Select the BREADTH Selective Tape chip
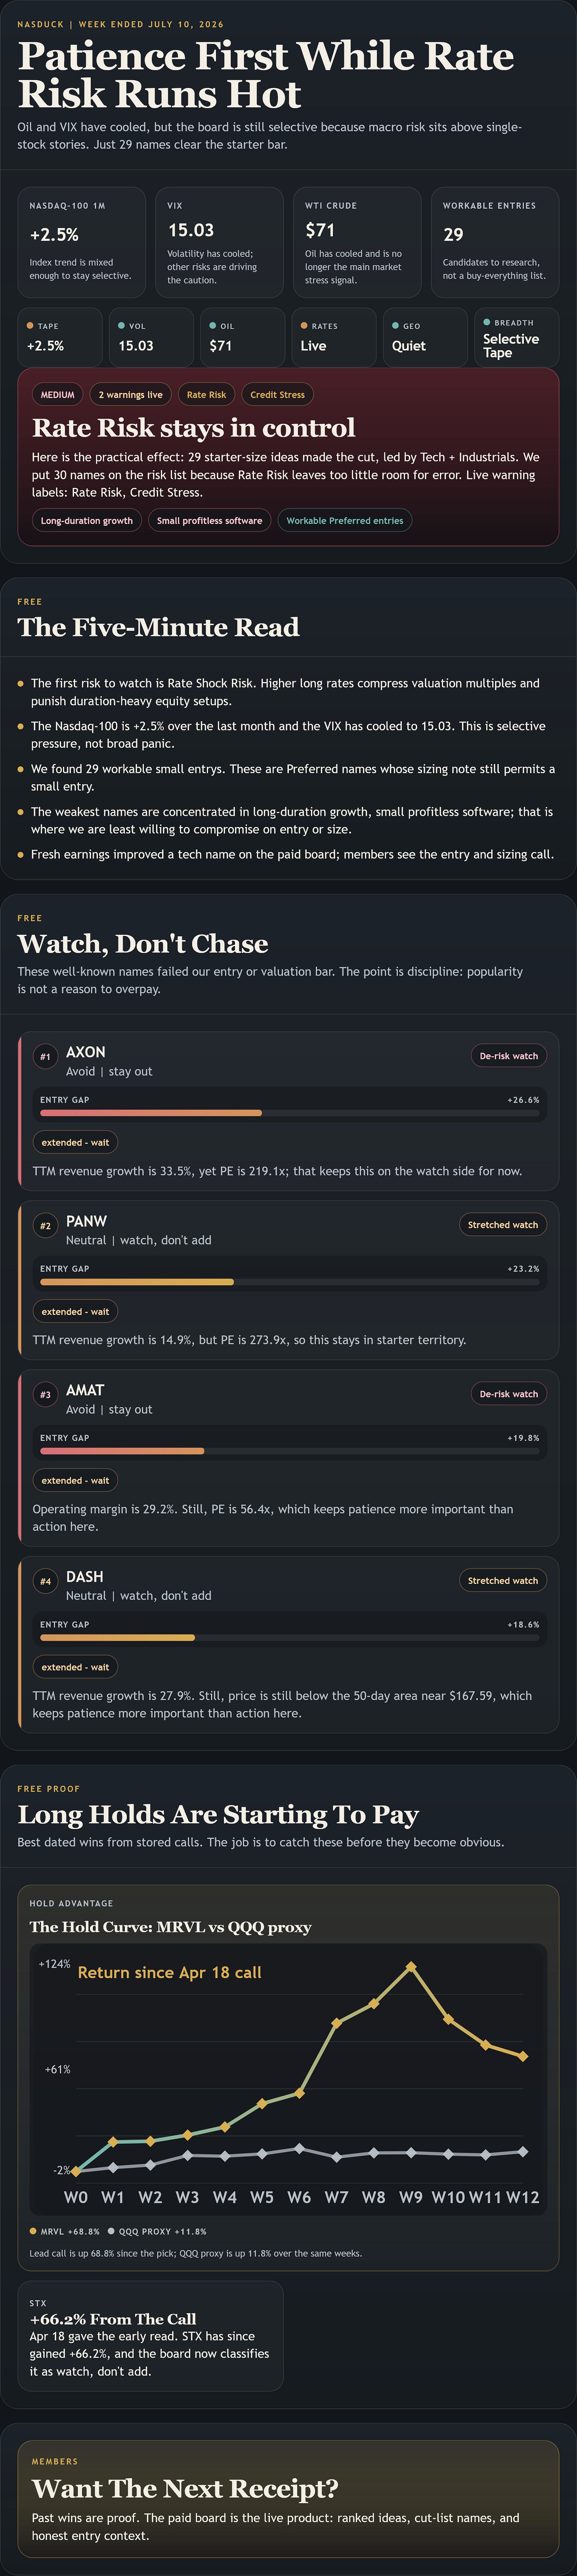577x2576 pixels. pos(516,337)
